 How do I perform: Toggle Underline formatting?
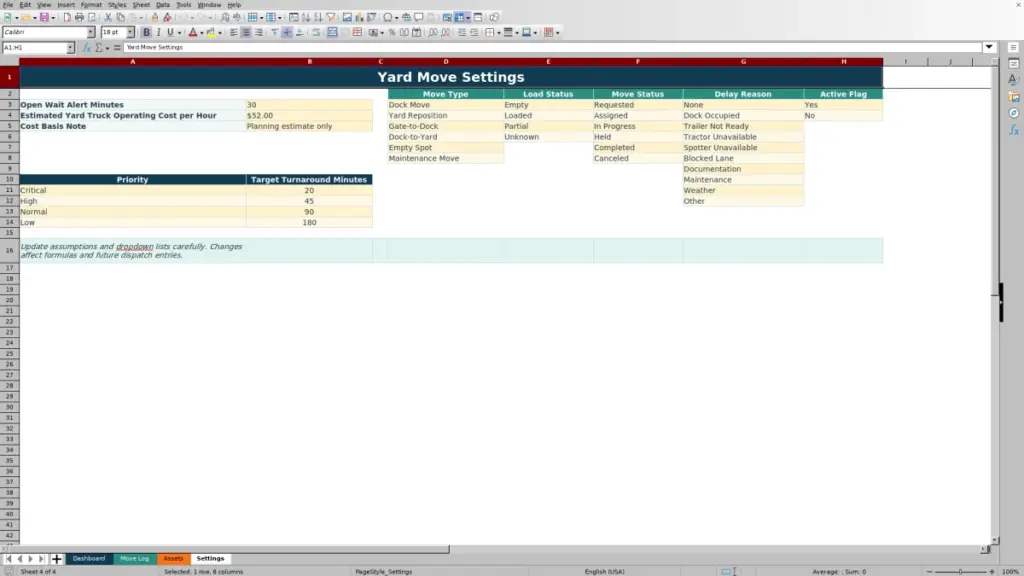[x=170, y=32]
